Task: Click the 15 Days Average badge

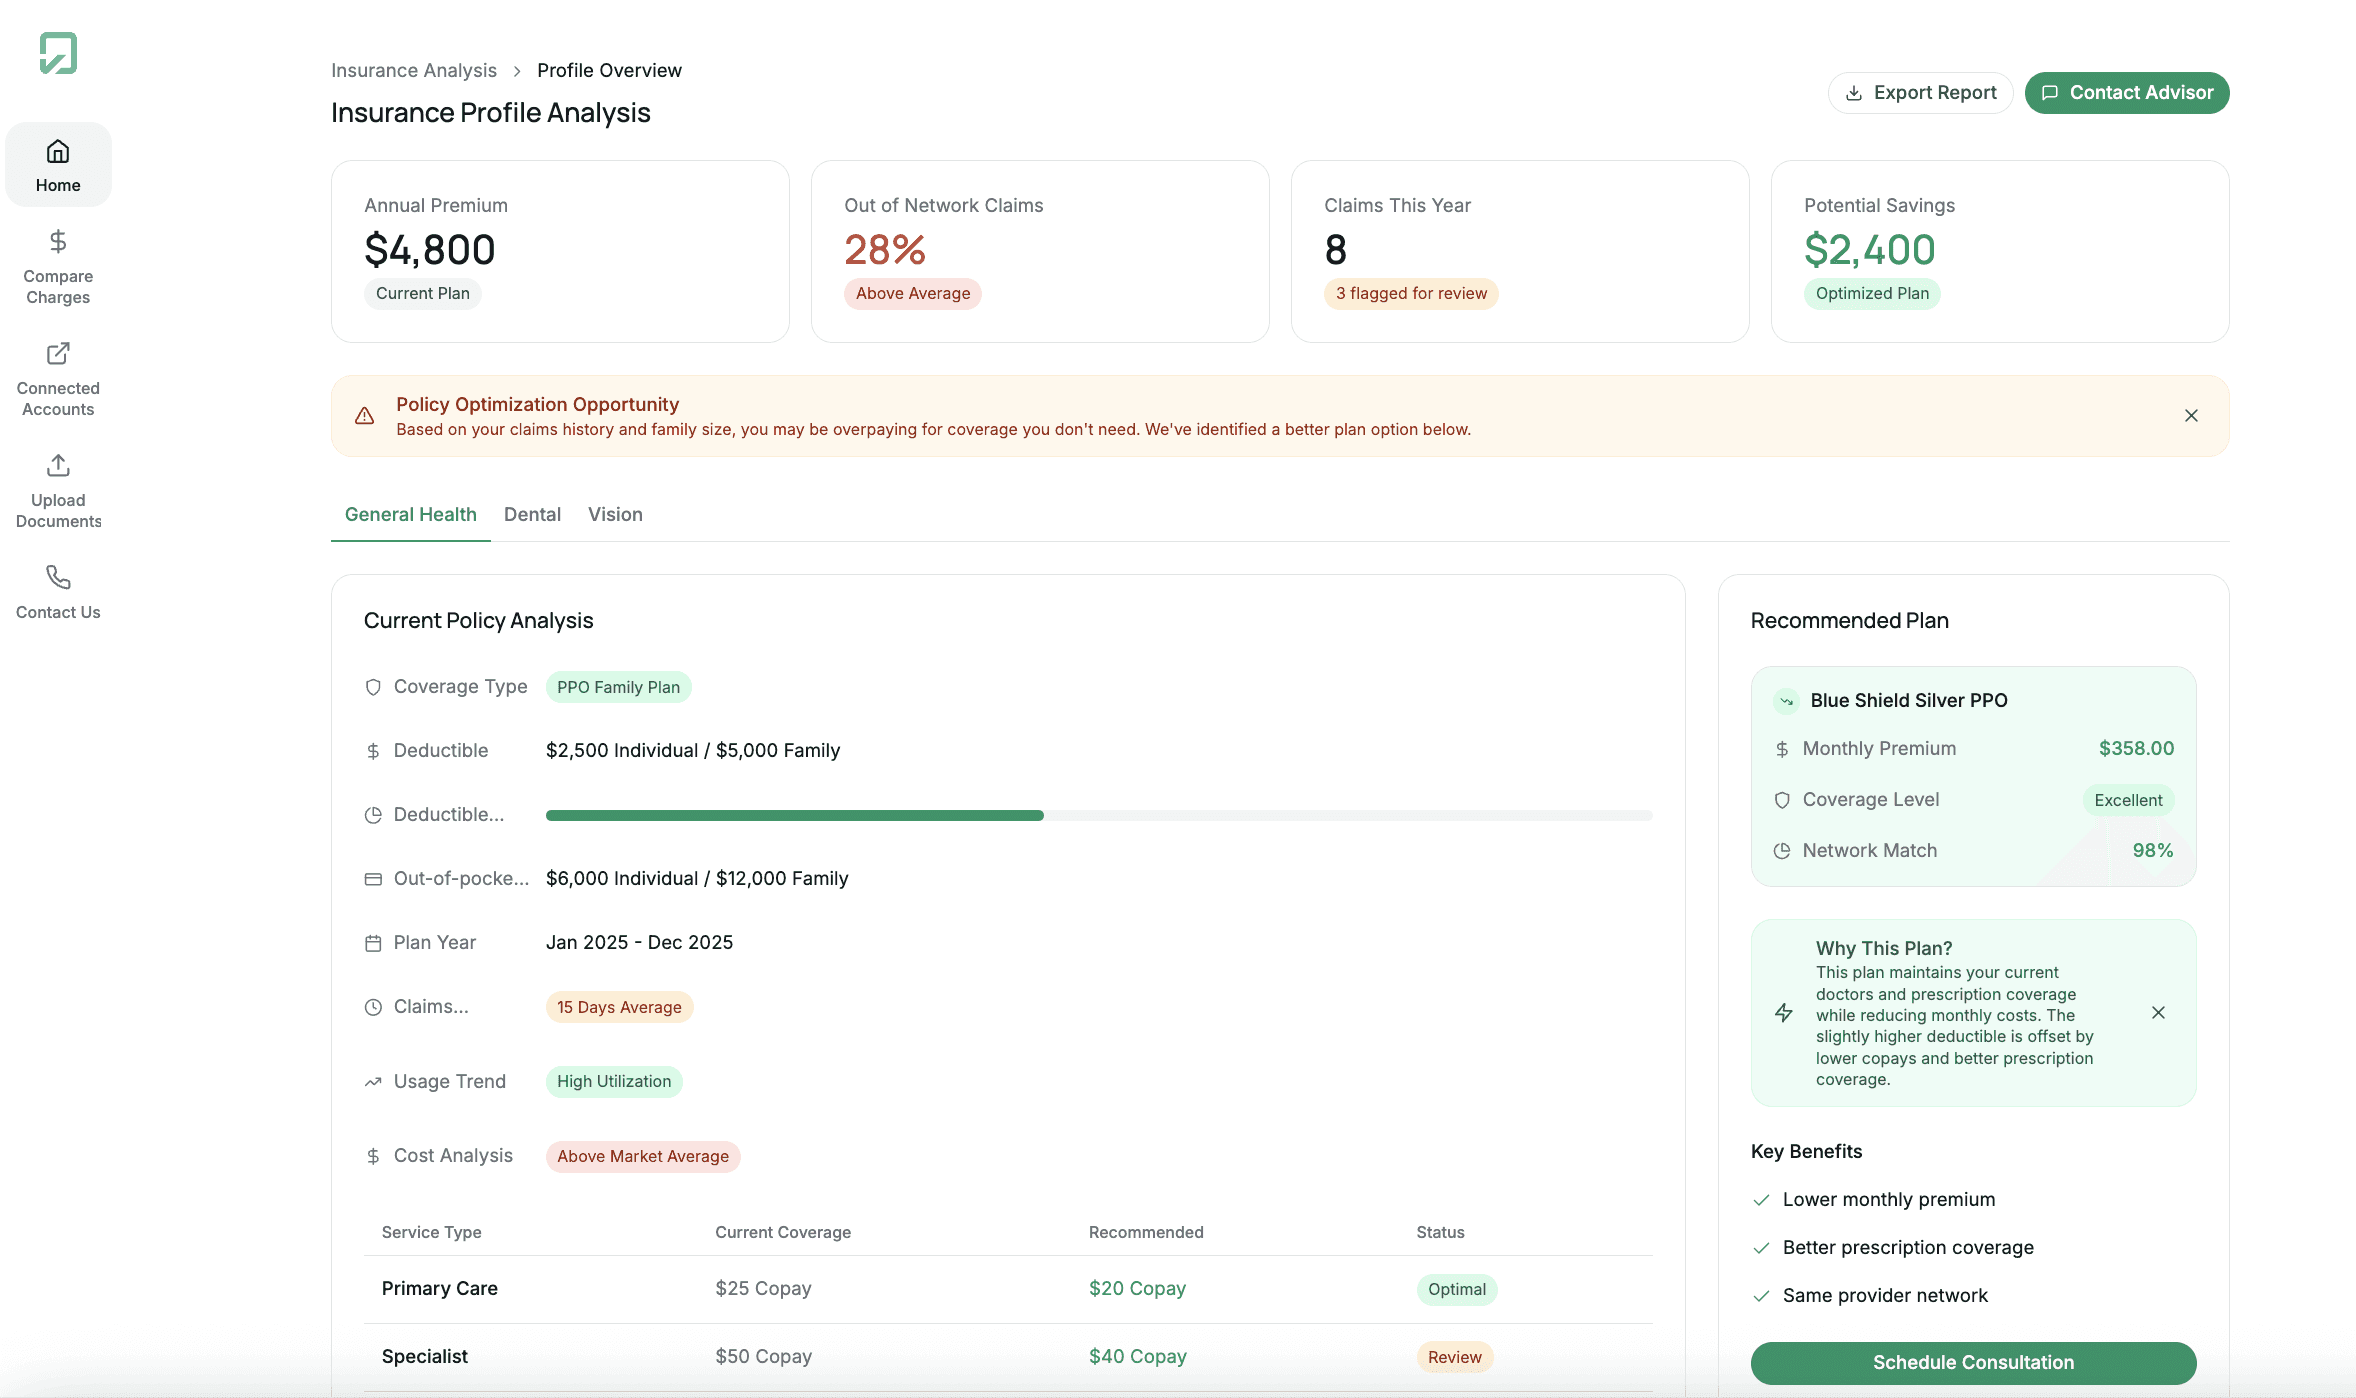Action: (619, 1008)
